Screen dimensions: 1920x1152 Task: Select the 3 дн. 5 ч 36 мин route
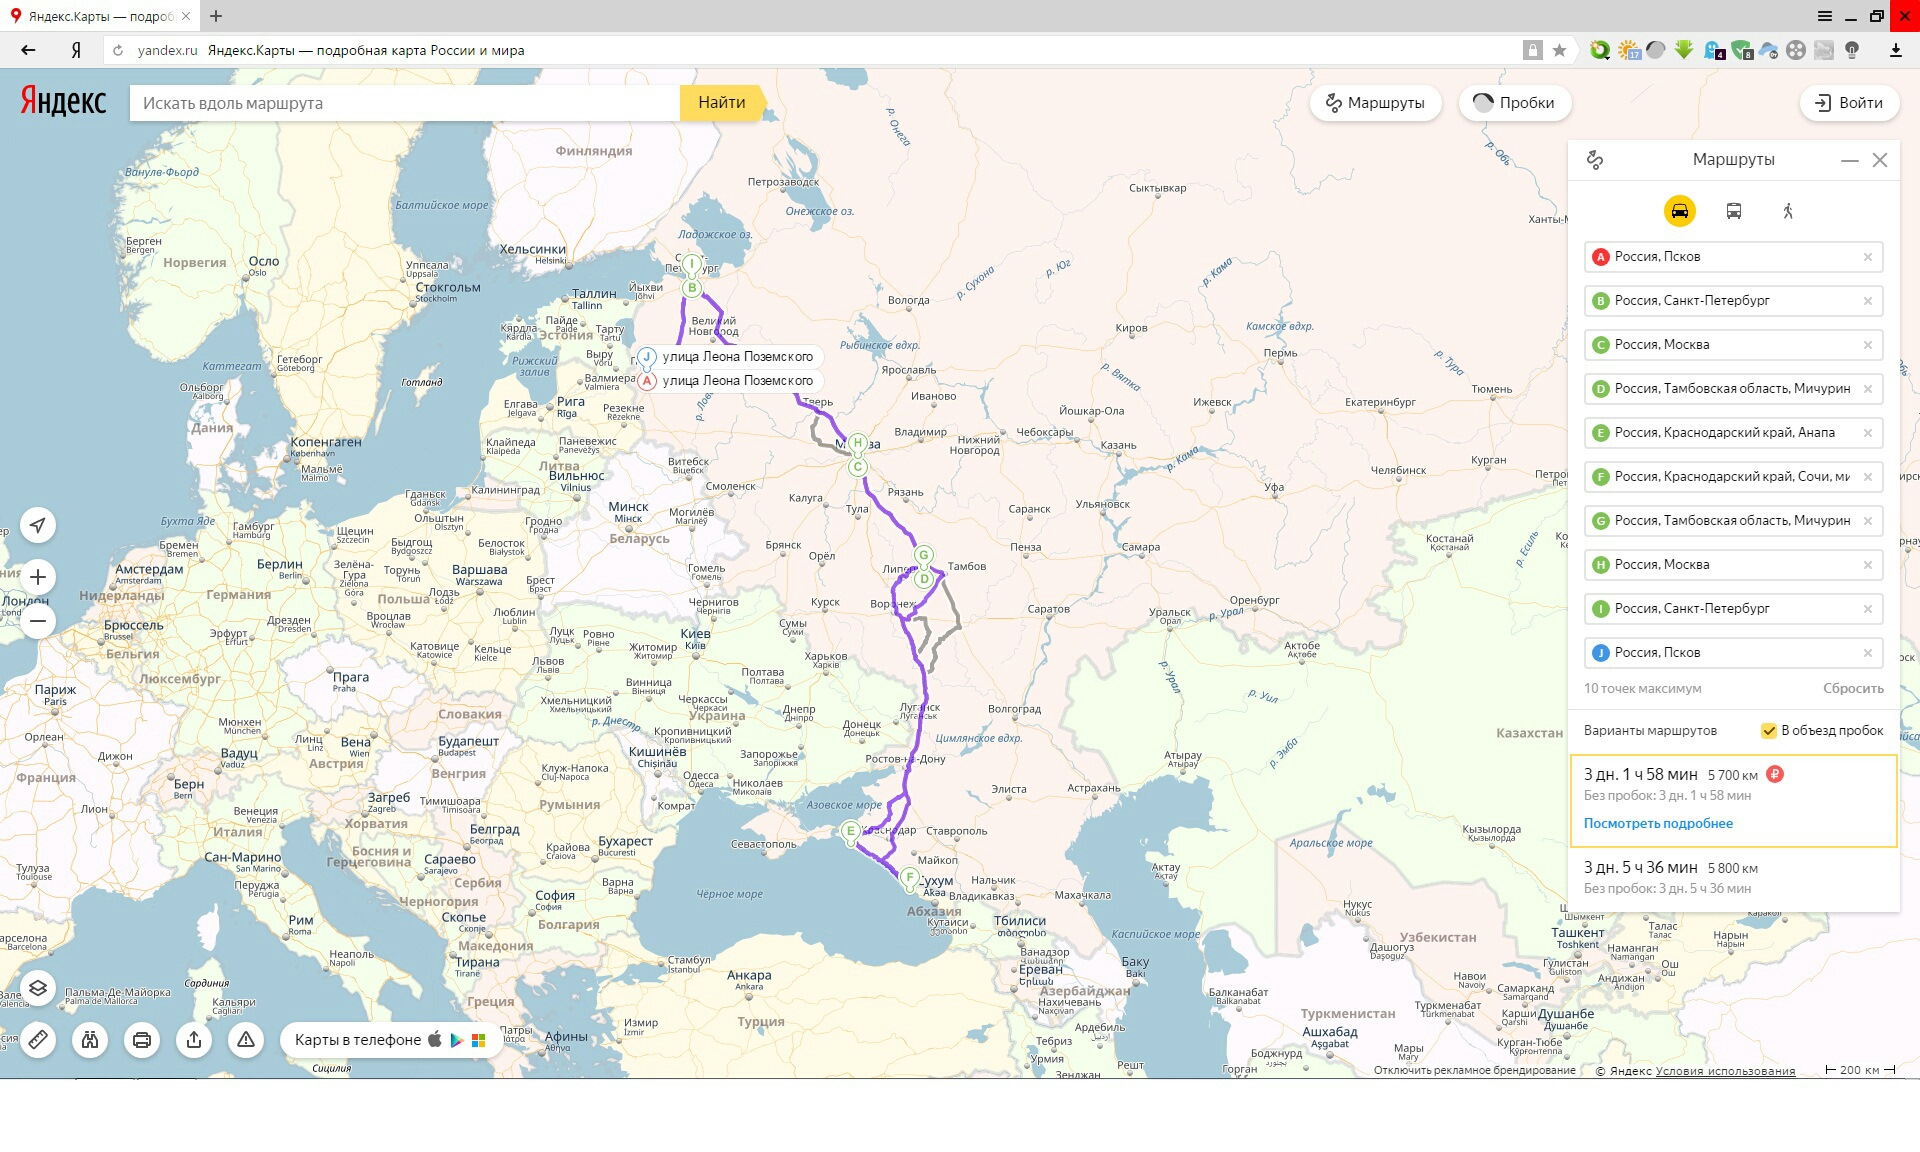pyautogui.click(x=1733, y=877)
